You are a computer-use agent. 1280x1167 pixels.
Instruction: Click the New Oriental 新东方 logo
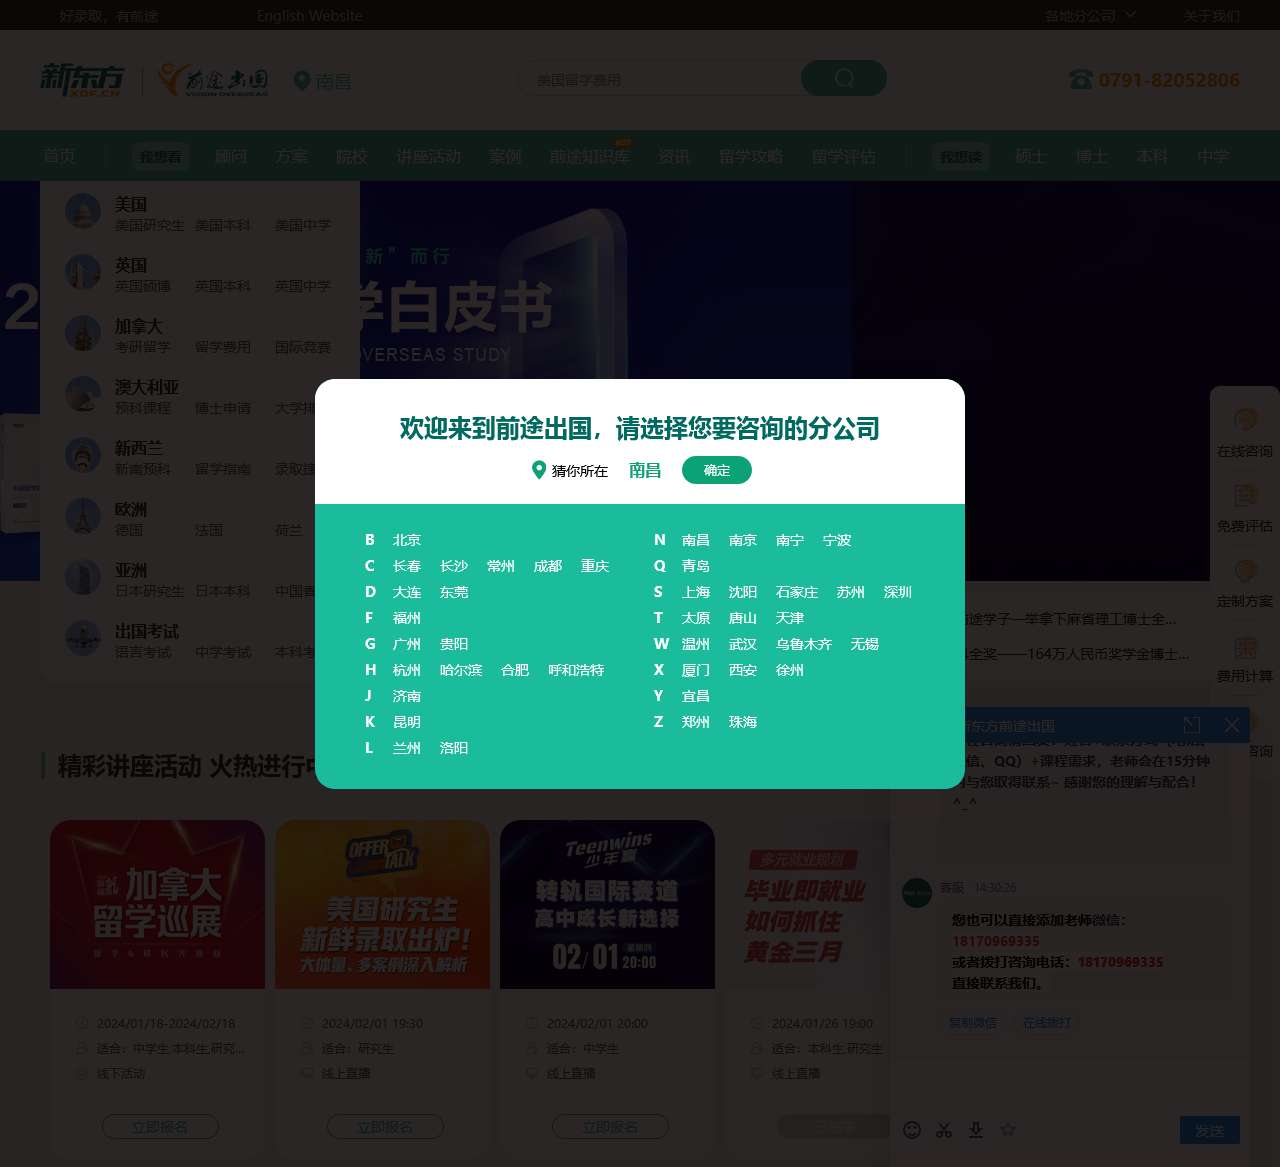[82, 80]
